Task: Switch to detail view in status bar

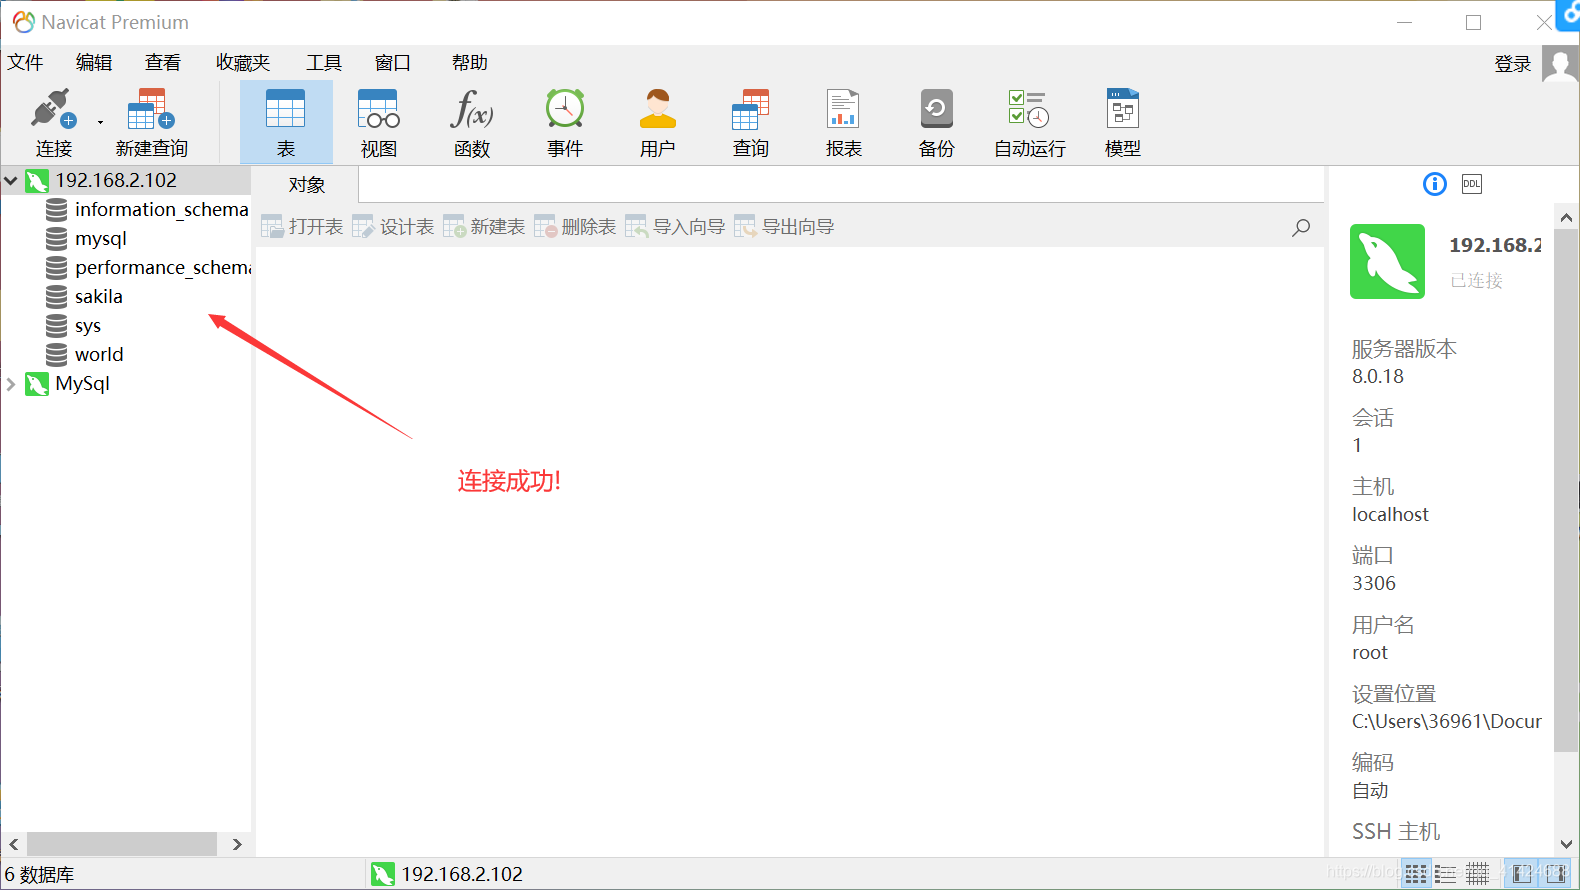Action: pos(1478,874)
